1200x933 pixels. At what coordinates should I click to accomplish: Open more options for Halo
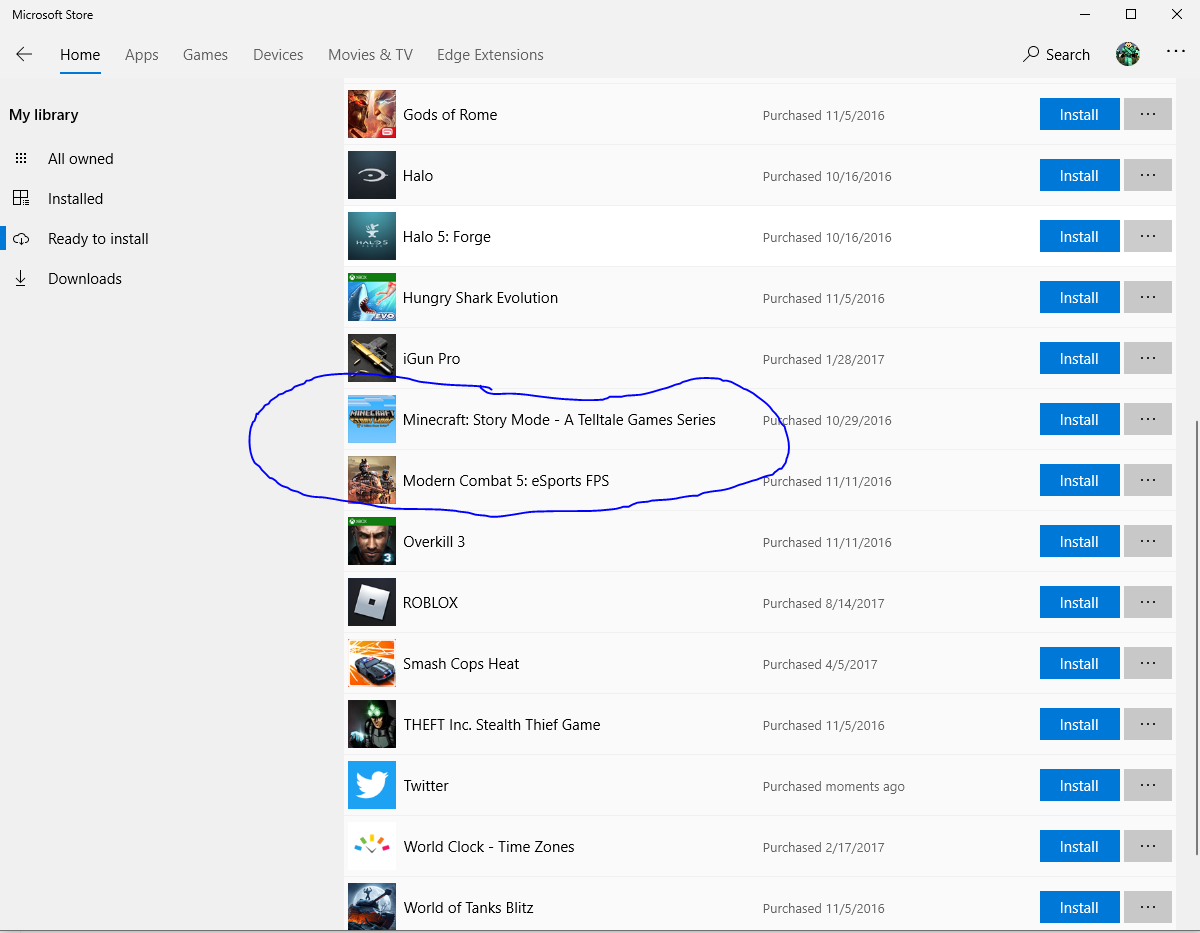(x=1148, y=176)
